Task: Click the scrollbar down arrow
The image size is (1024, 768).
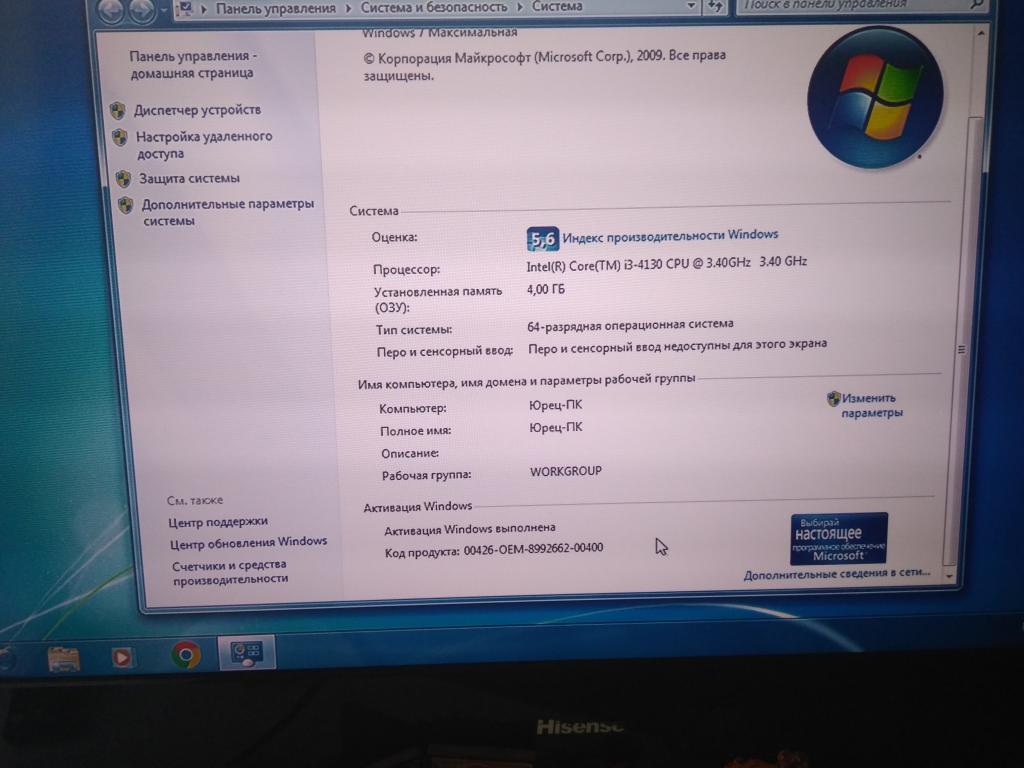Action: pos(950,576)
